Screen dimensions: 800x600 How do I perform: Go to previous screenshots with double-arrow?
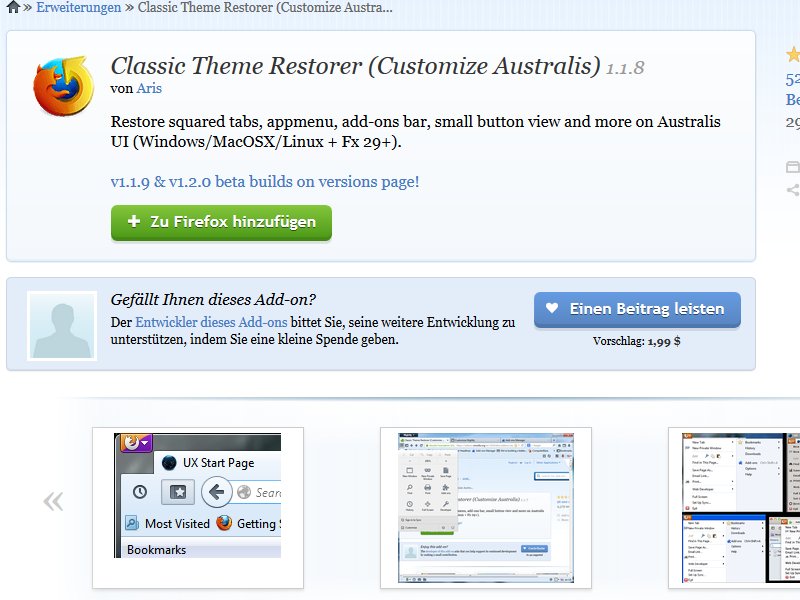coord(53,501)
